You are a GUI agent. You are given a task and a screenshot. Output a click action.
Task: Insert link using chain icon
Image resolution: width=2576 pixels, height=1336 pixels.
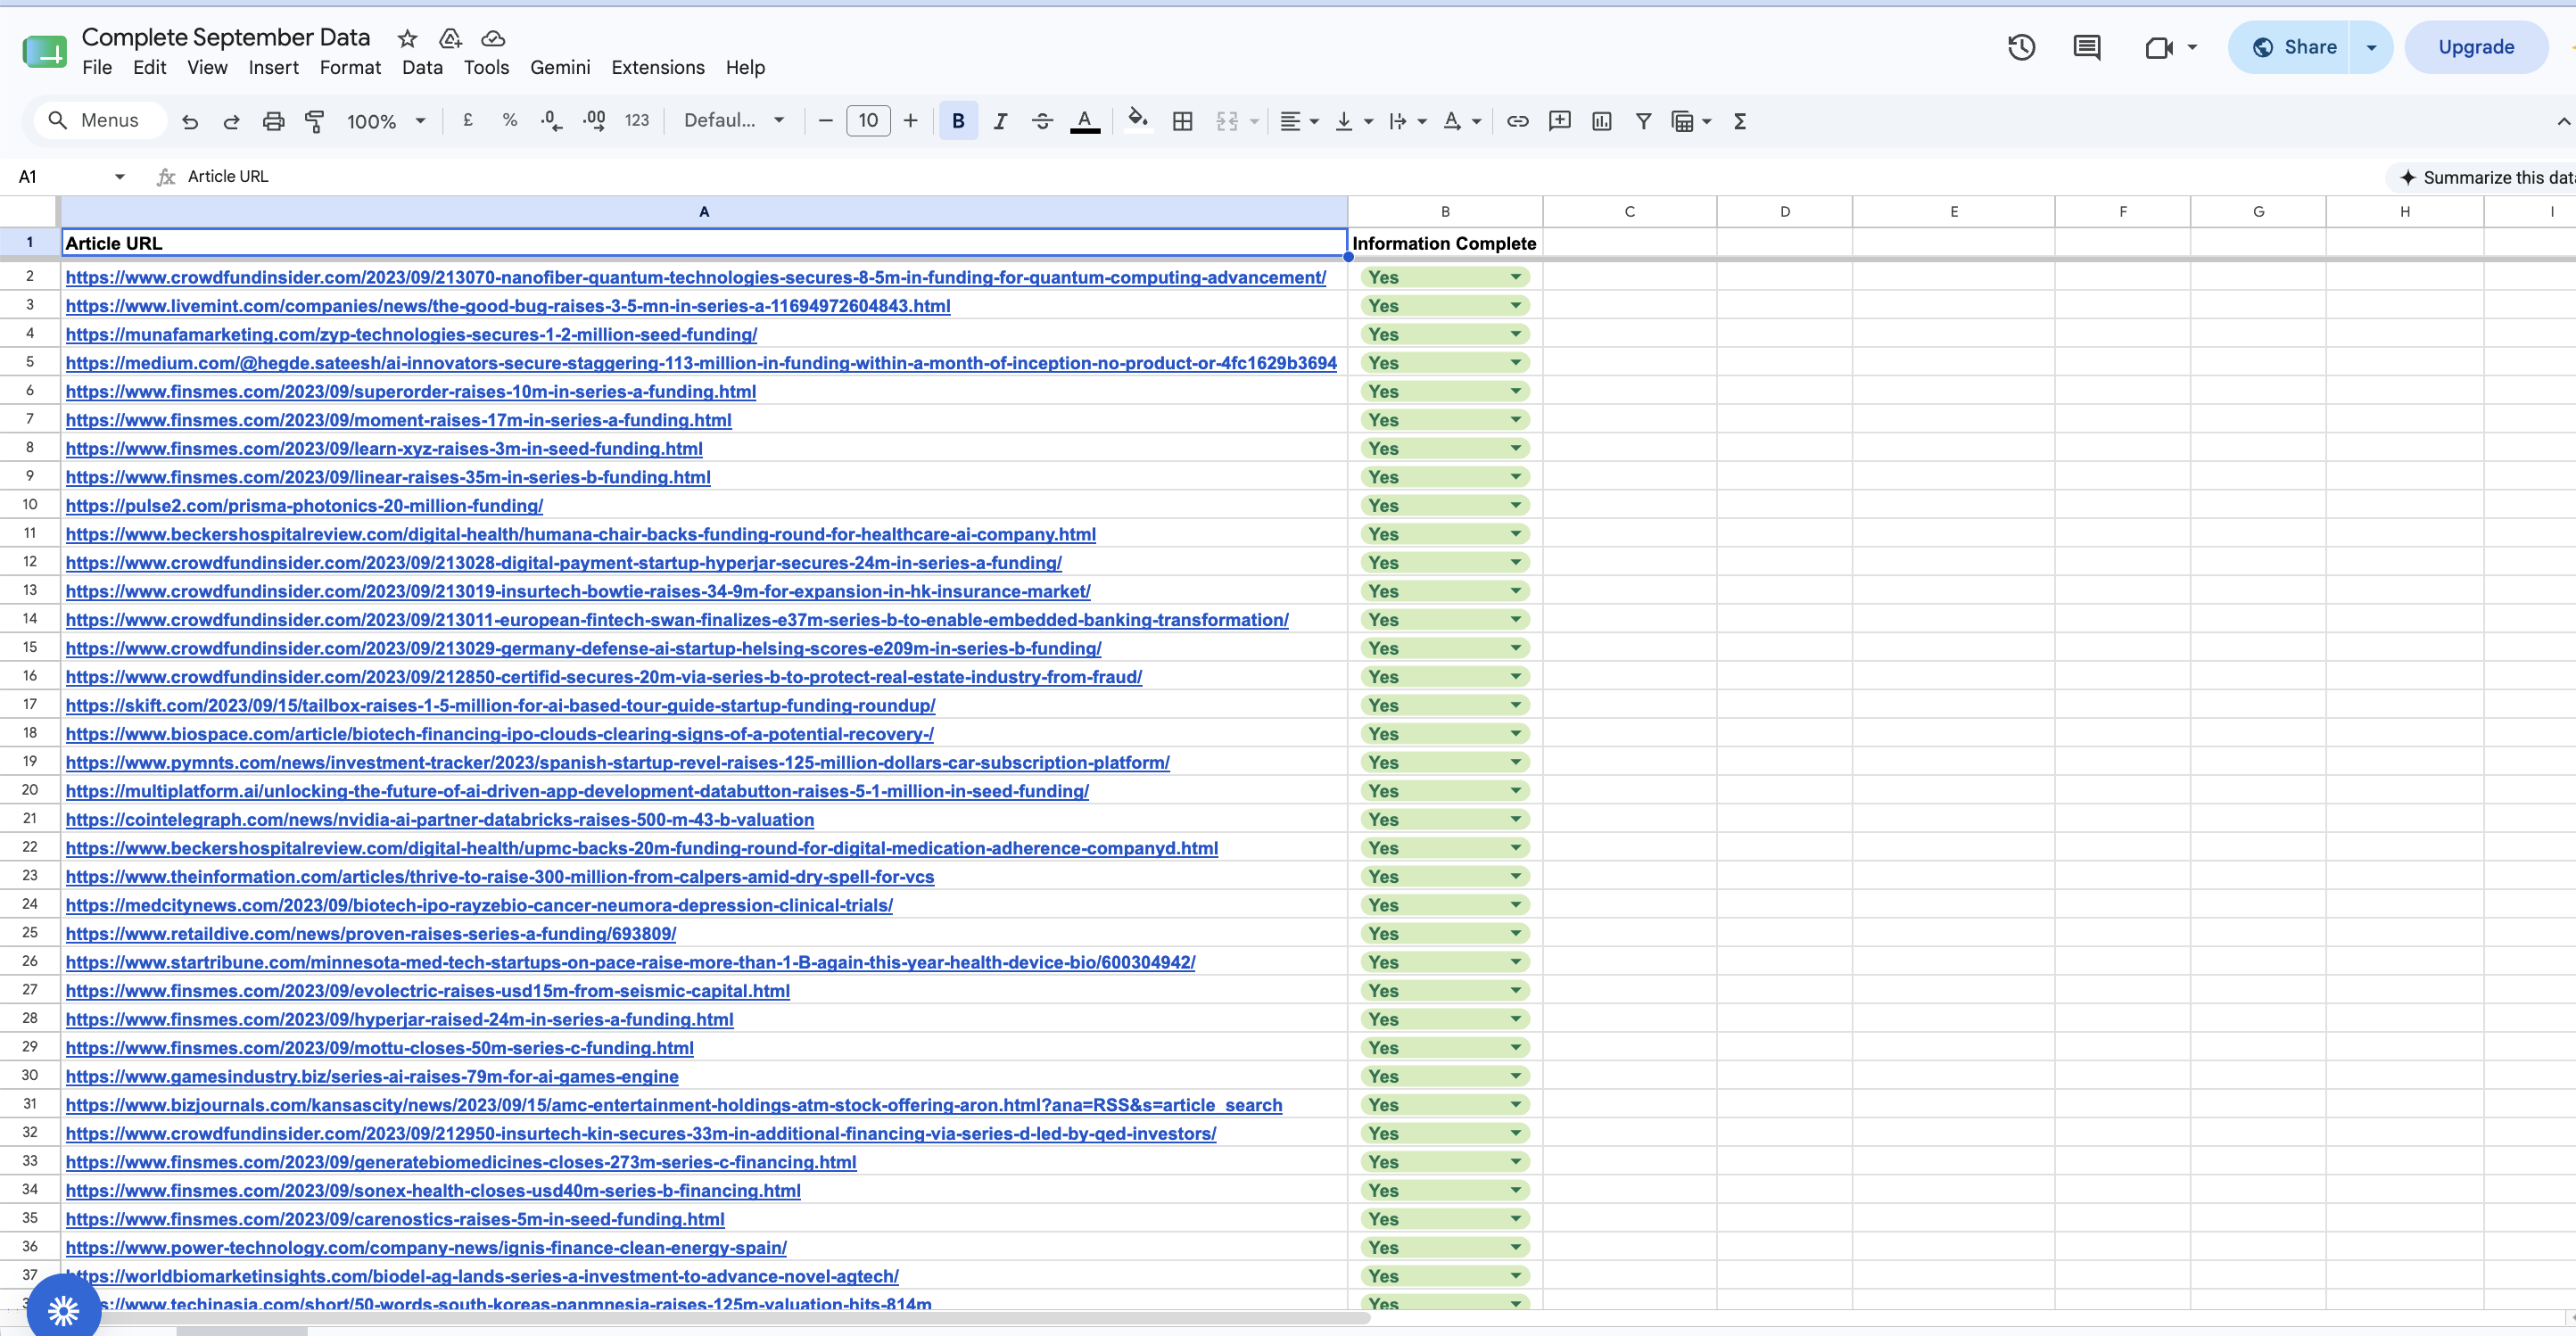[x=1517, y=121]
